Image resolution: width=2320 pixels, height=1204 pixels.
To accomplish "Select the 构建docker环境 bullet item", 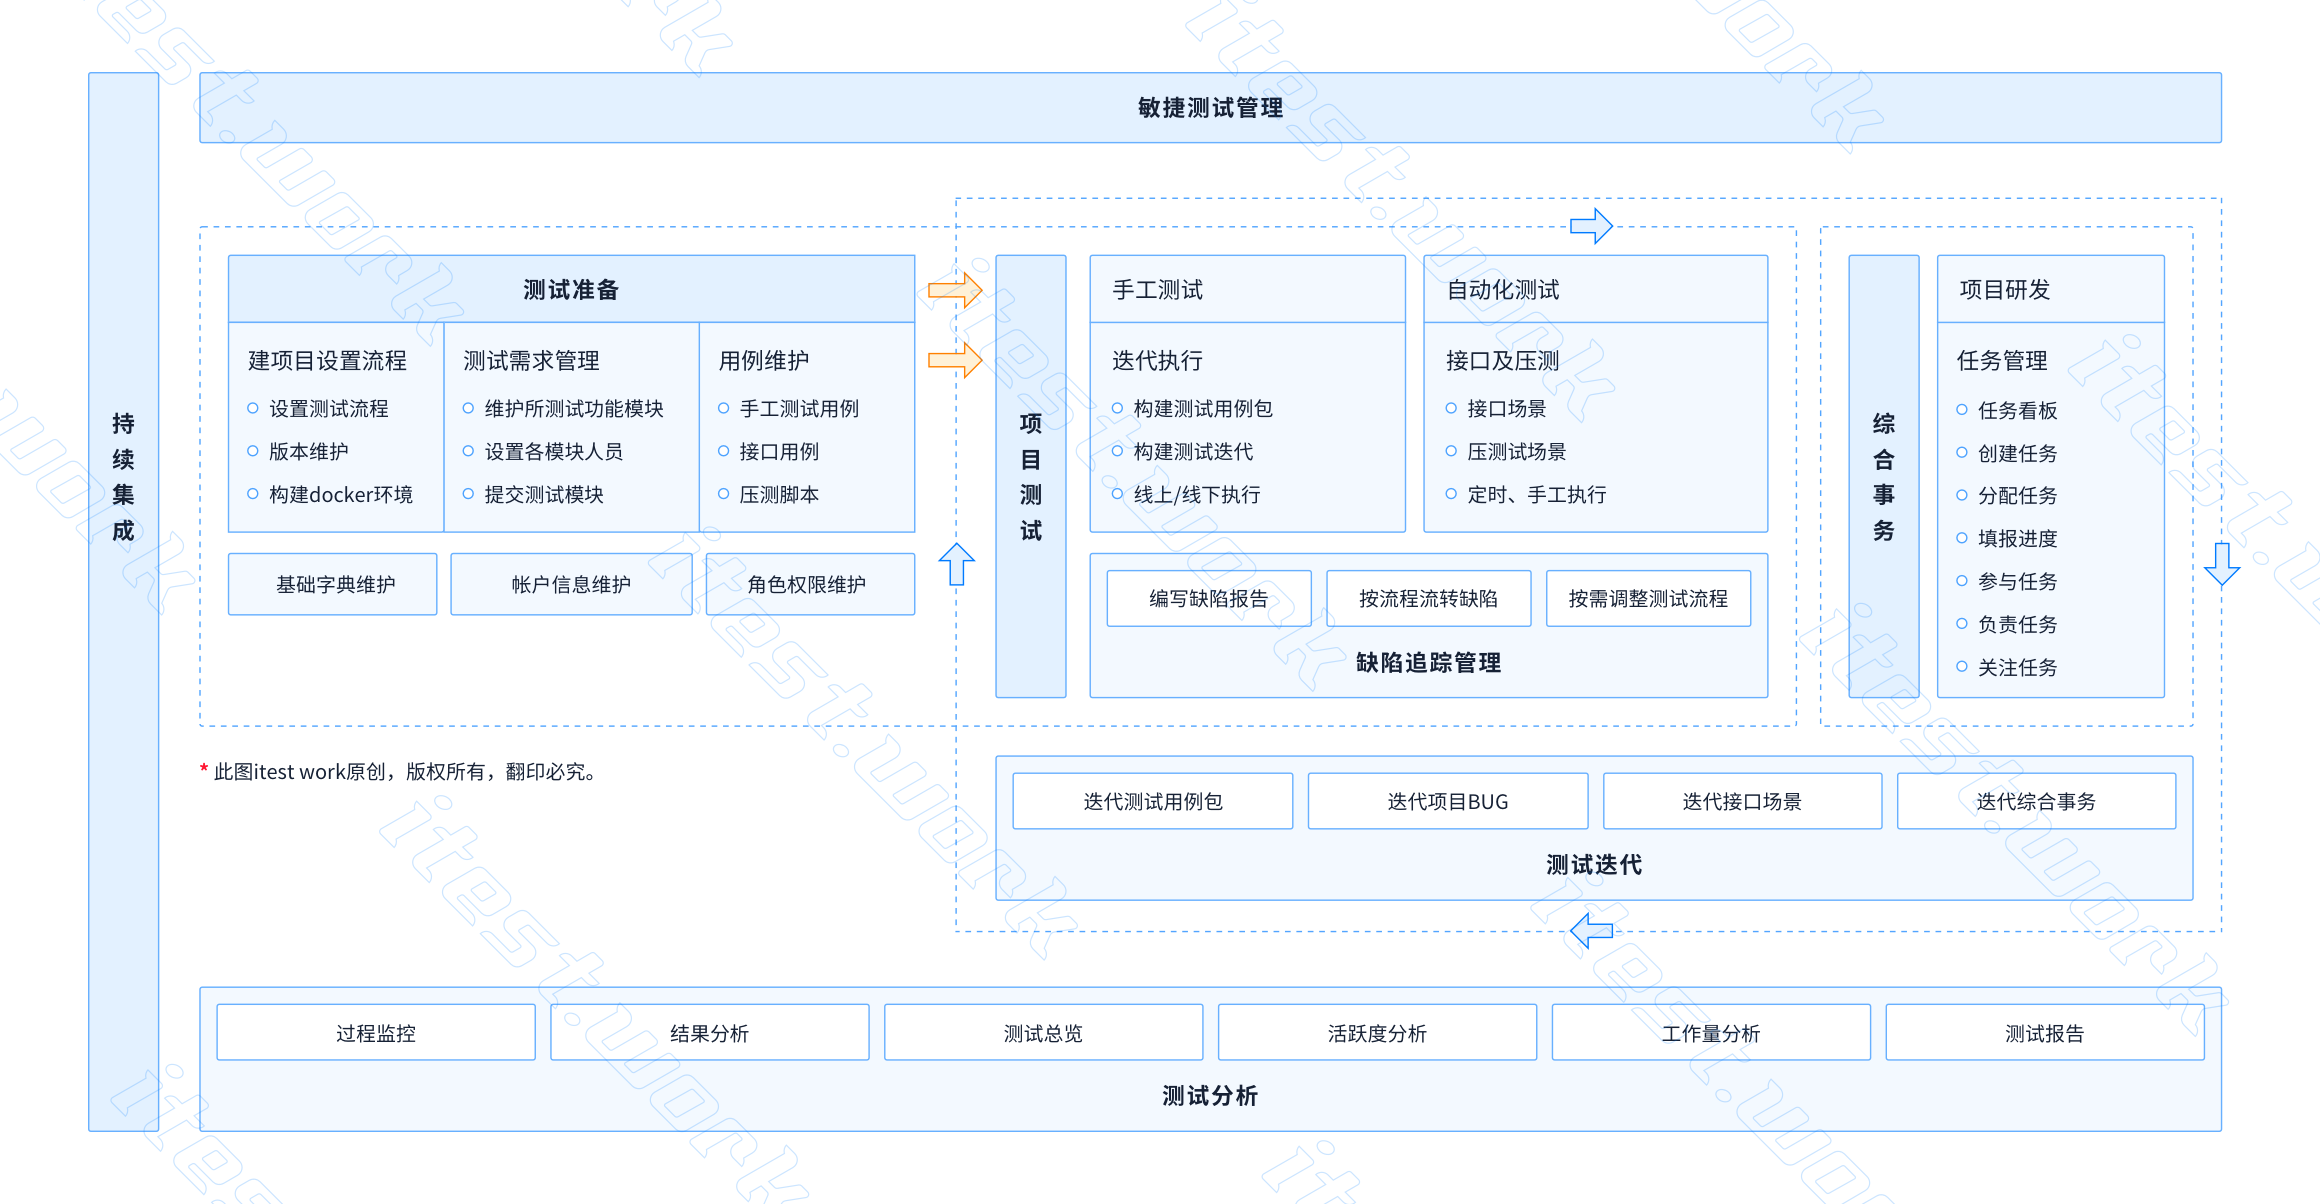I will pos(340,494).
